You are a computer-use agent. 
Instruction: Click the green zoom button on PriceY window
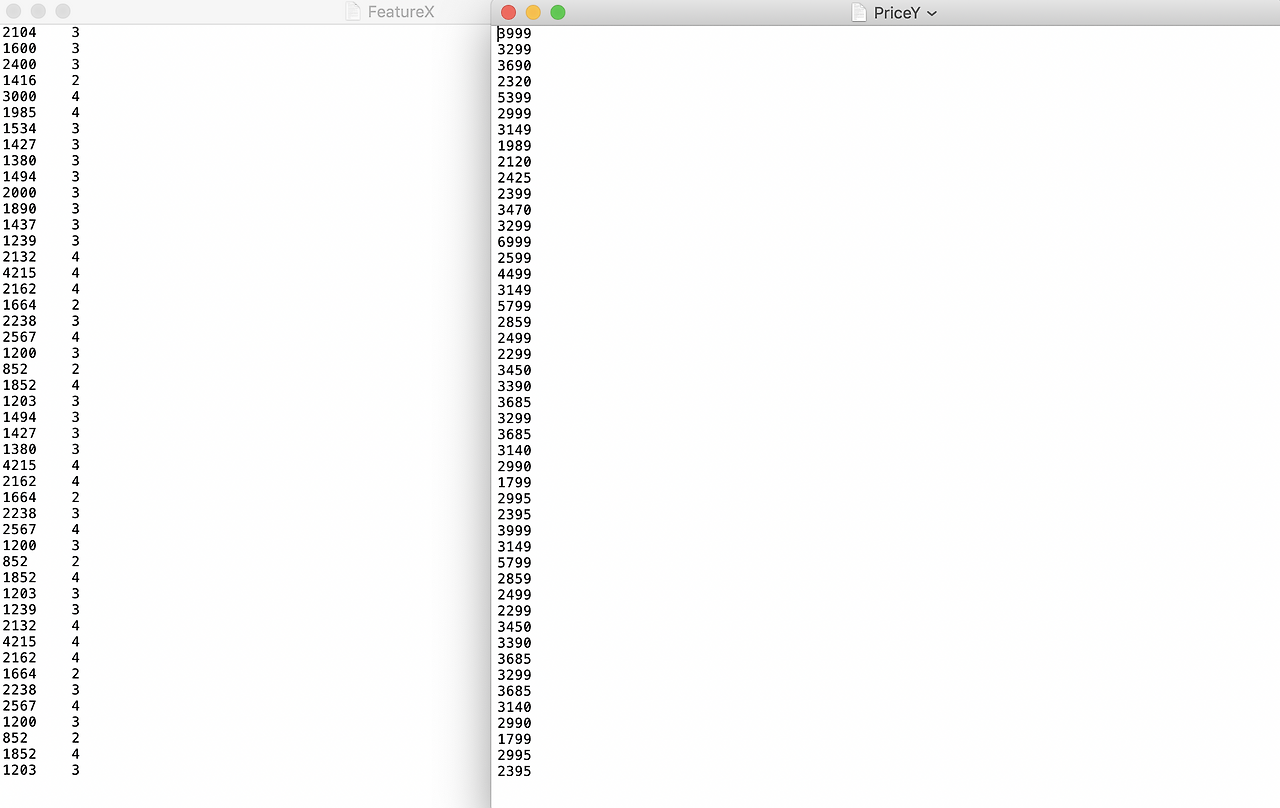tap(557, 12)
